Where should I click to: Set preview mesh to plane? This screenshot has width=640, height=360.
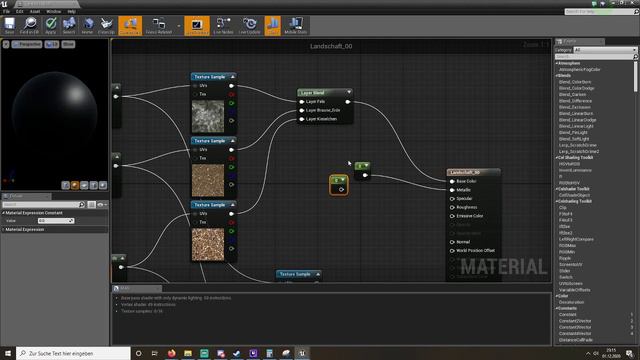coord(84,185)
